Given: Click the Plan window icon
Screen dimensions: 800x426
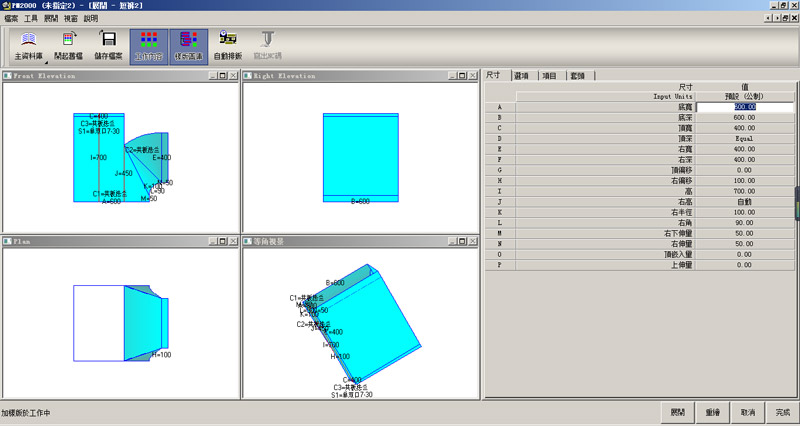Looking at the screenshot, I should tap(7, 241).
